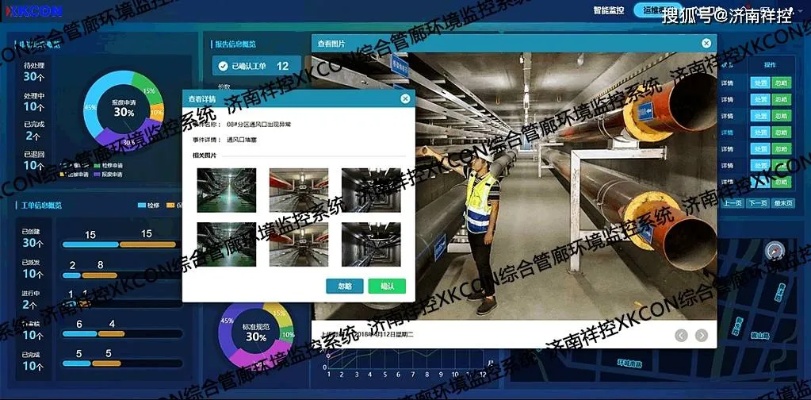Viewport: 811px width, 400px height.
Task: Open the 智能监控 tab in the header
Action: click(609, 10)
